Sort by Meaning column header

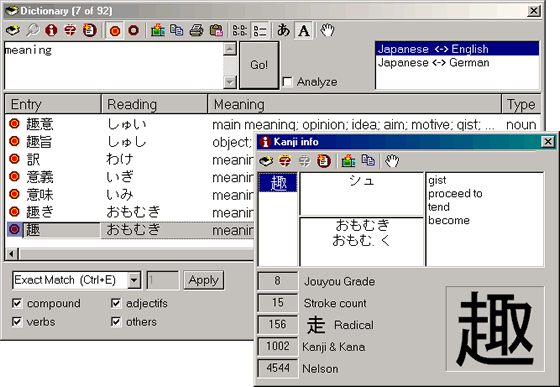coord(355,104)
